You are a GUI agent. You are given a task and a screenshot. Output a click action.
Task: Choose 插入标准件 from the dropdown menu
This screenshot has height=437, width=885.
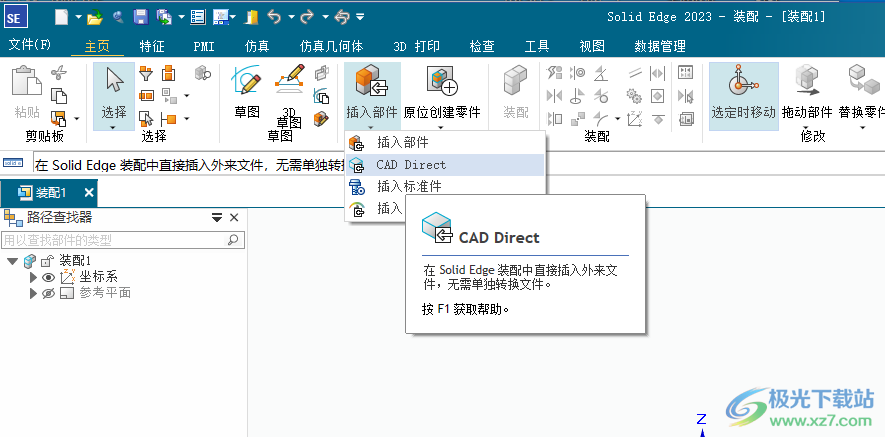(x=445, y=186)
